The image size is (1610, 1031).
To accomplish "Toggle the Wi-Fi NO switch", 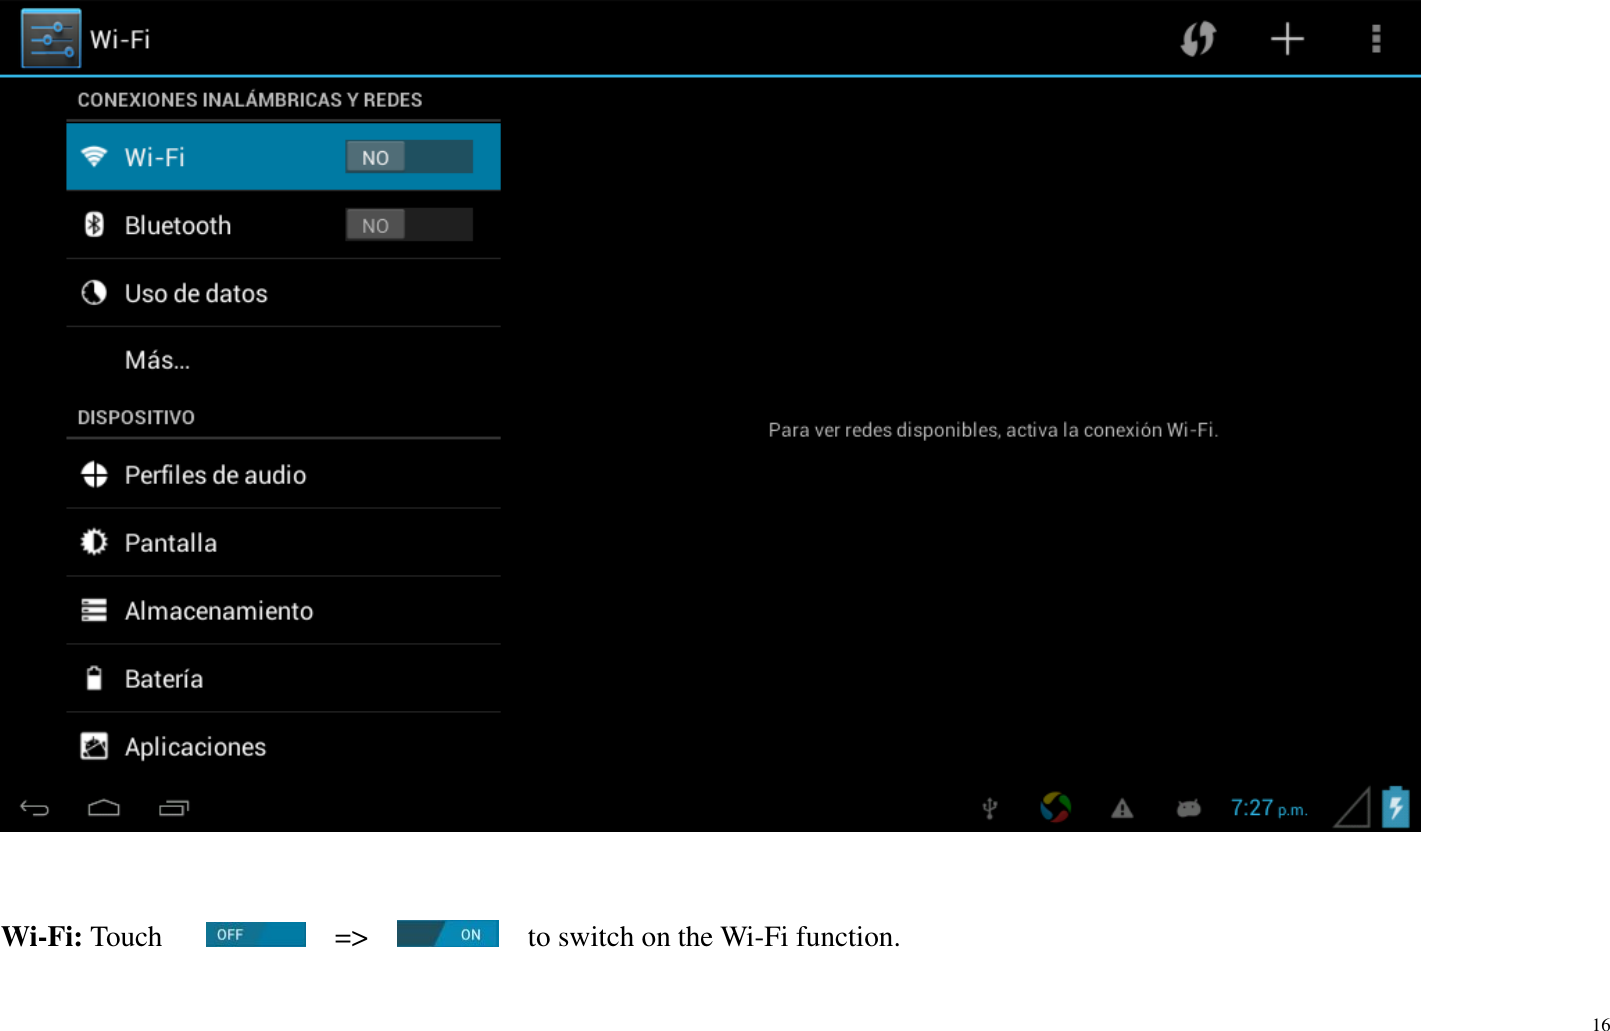I will pos(409,157).
